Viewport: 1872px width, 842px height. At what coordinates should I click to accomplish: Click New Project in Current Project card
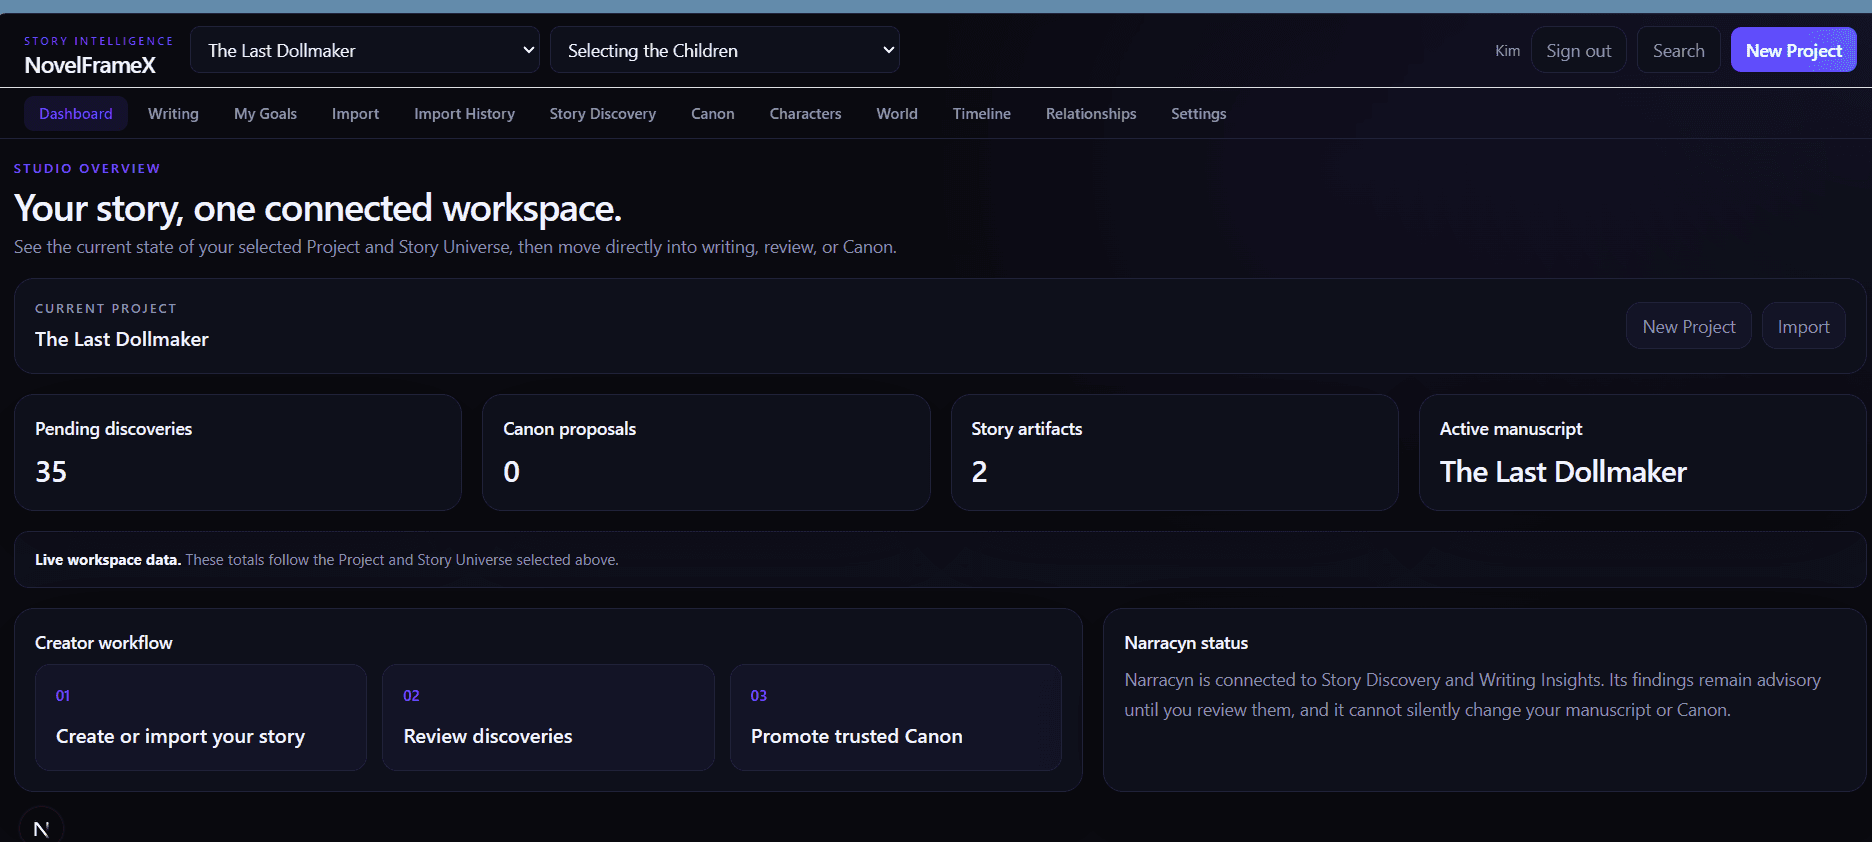(1688, 326)
